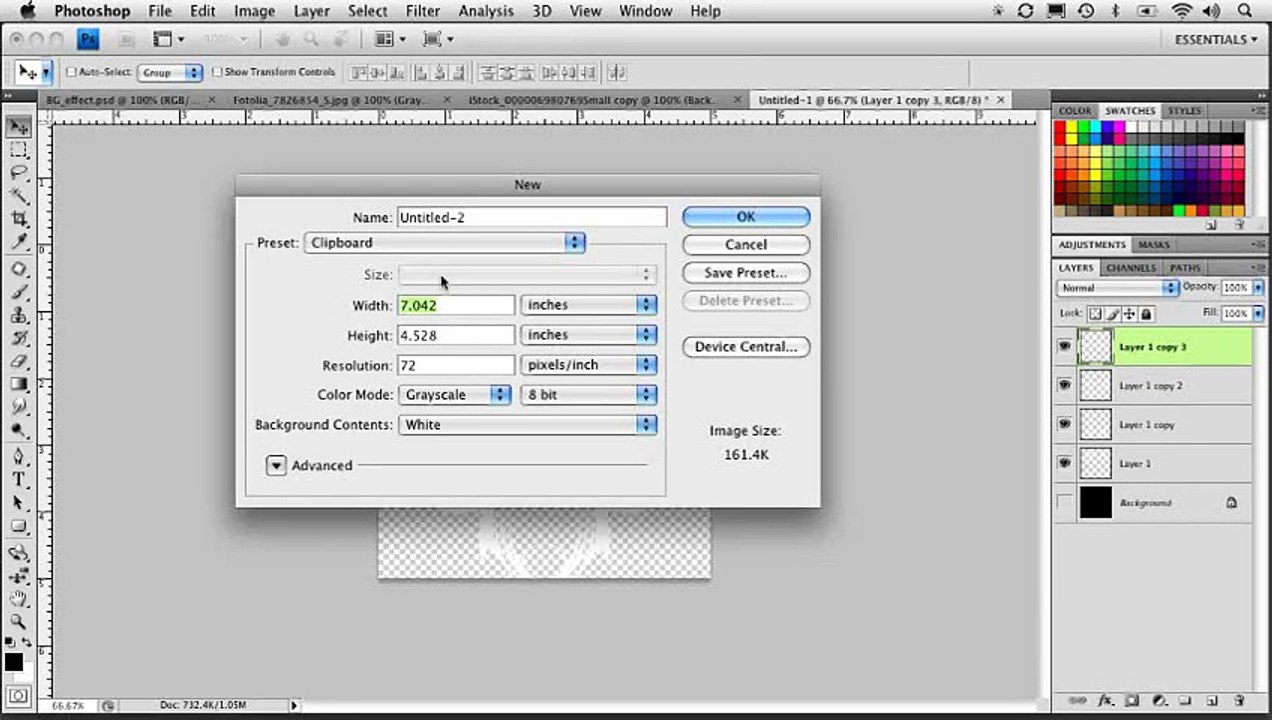Click Device Central button
Viewport: 1272px width, 720px height.
tap(746, 347)
